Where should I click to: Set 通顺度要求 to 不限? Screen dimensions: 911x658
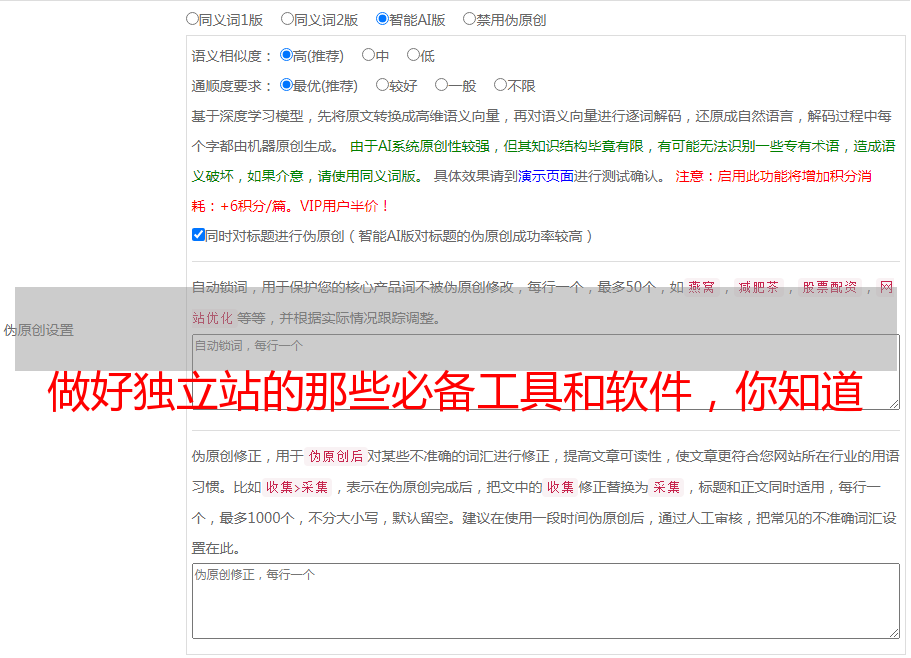pos(500,85)
